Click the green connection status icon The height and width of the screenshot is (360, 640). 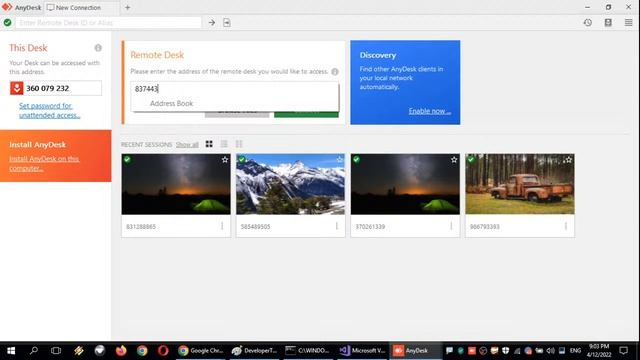pos(7,22)
